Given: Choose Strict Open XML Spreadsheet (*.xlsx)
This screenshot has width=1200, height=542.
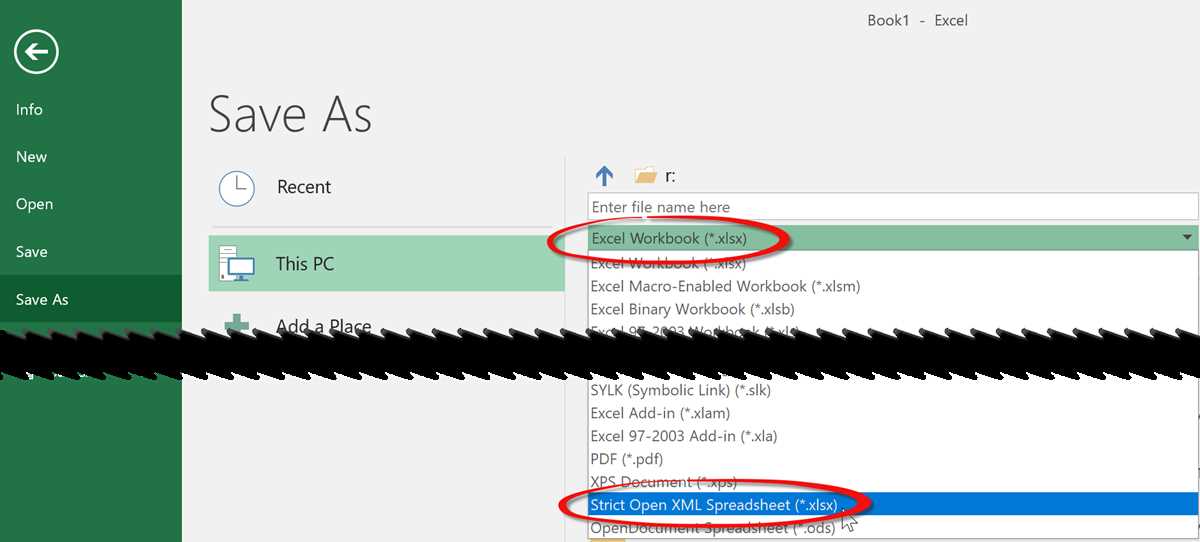Looking at the screenshot, I should tap(893, 505).
